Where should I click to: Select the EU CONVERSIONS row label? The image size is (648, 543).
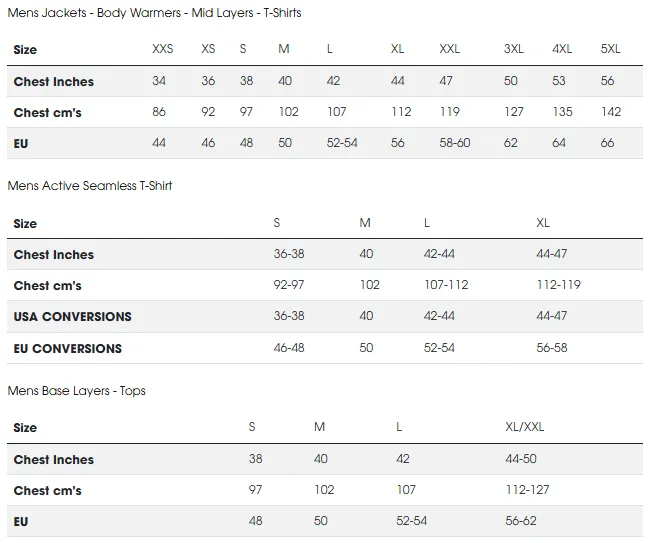[68, 348]
